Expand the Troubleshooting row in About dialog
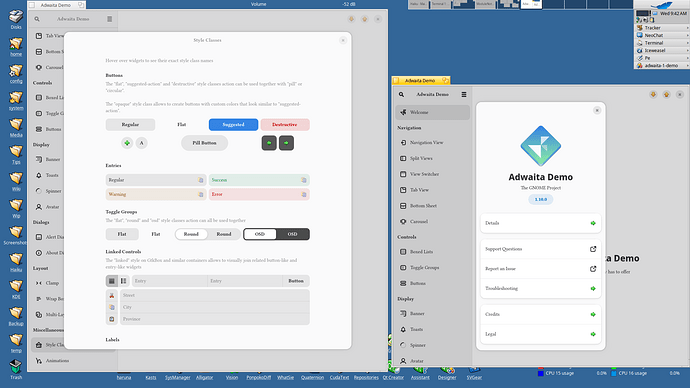This screenshot has width=690, height=388. coord(541,289)
